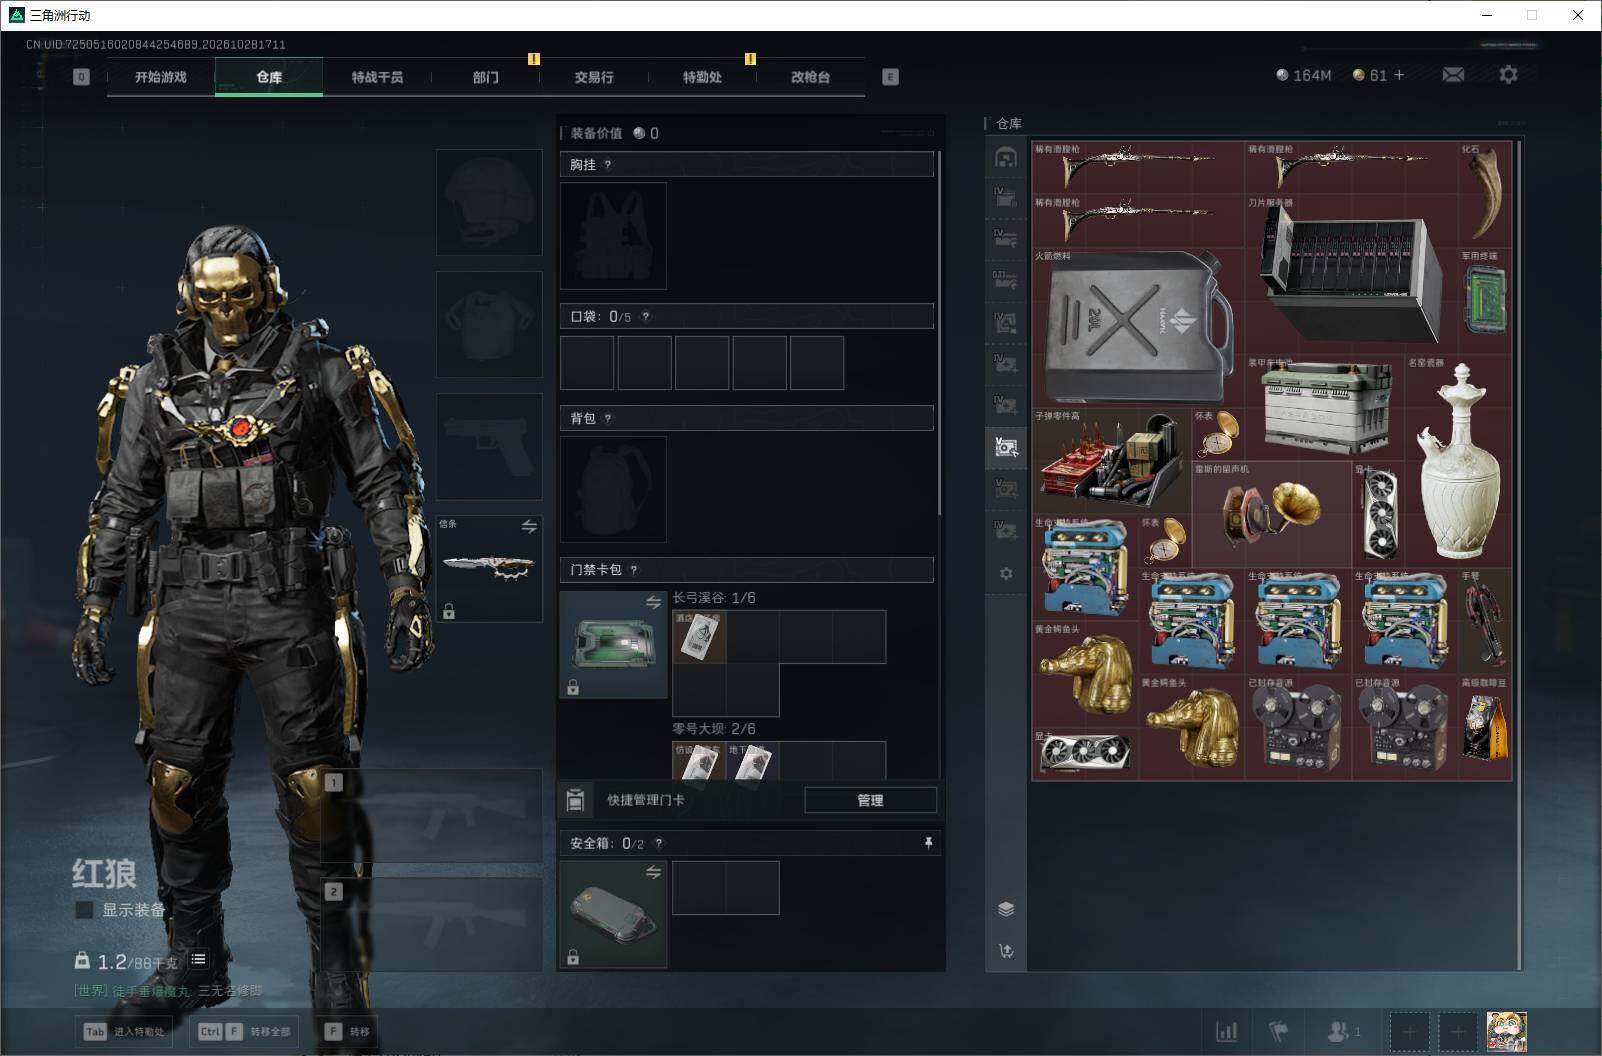Click the stacked layers icon in warehouse sidebar
Viewport: 1602px width, 1056px height.
tap(1006, 909)
